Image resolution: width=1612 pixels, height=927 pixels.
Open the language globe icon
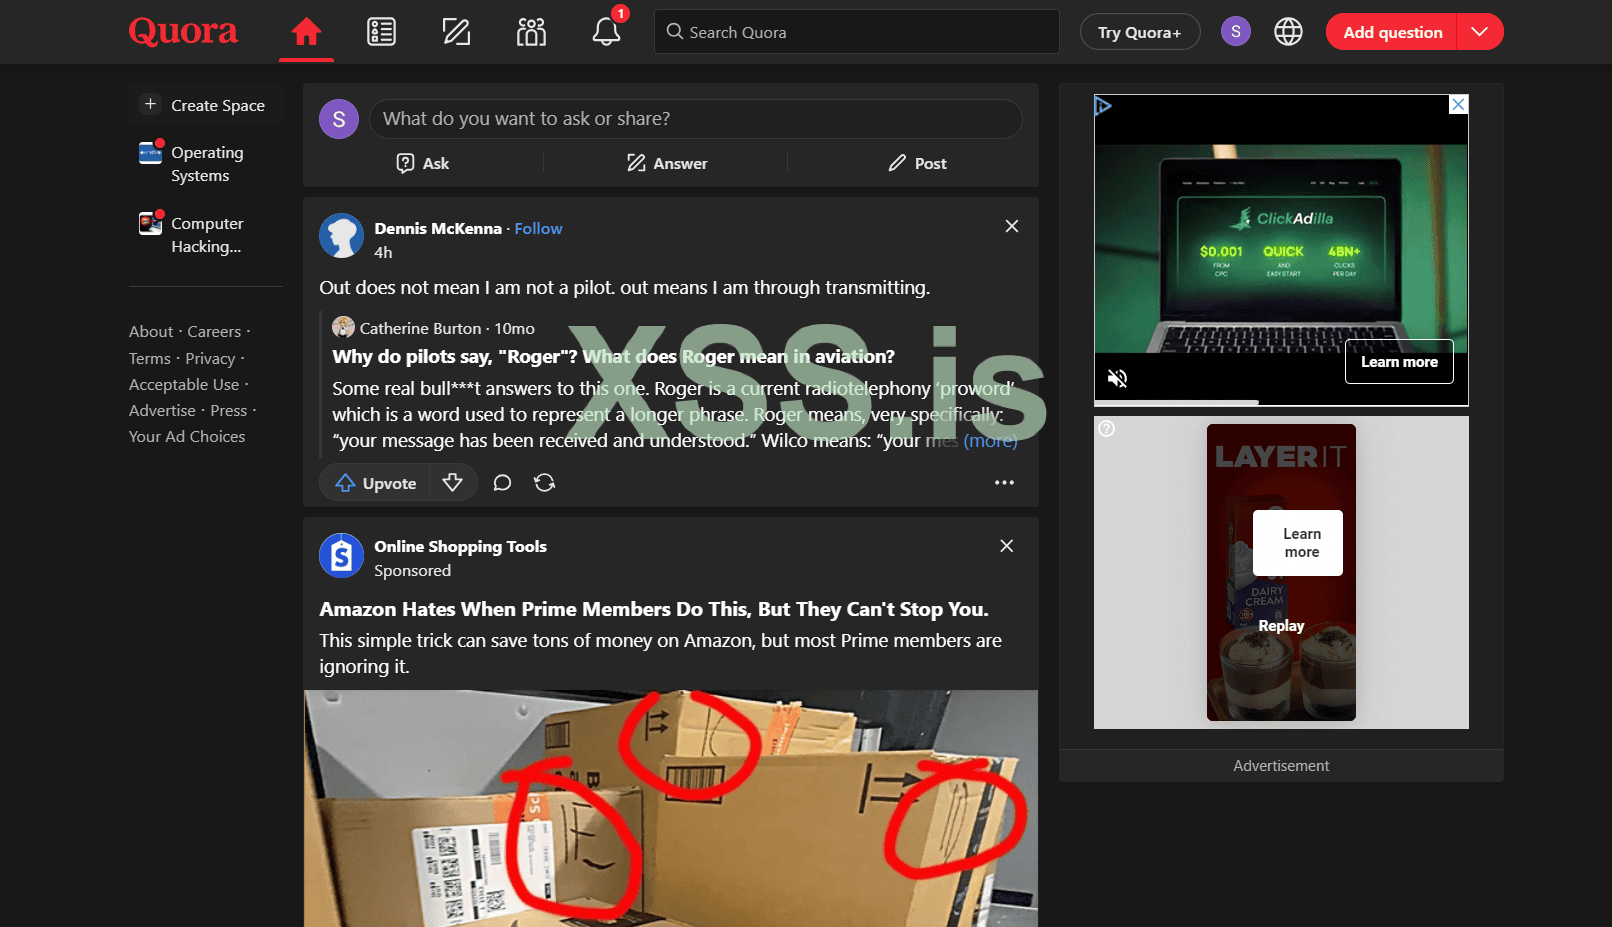(x=1288, y=32)
